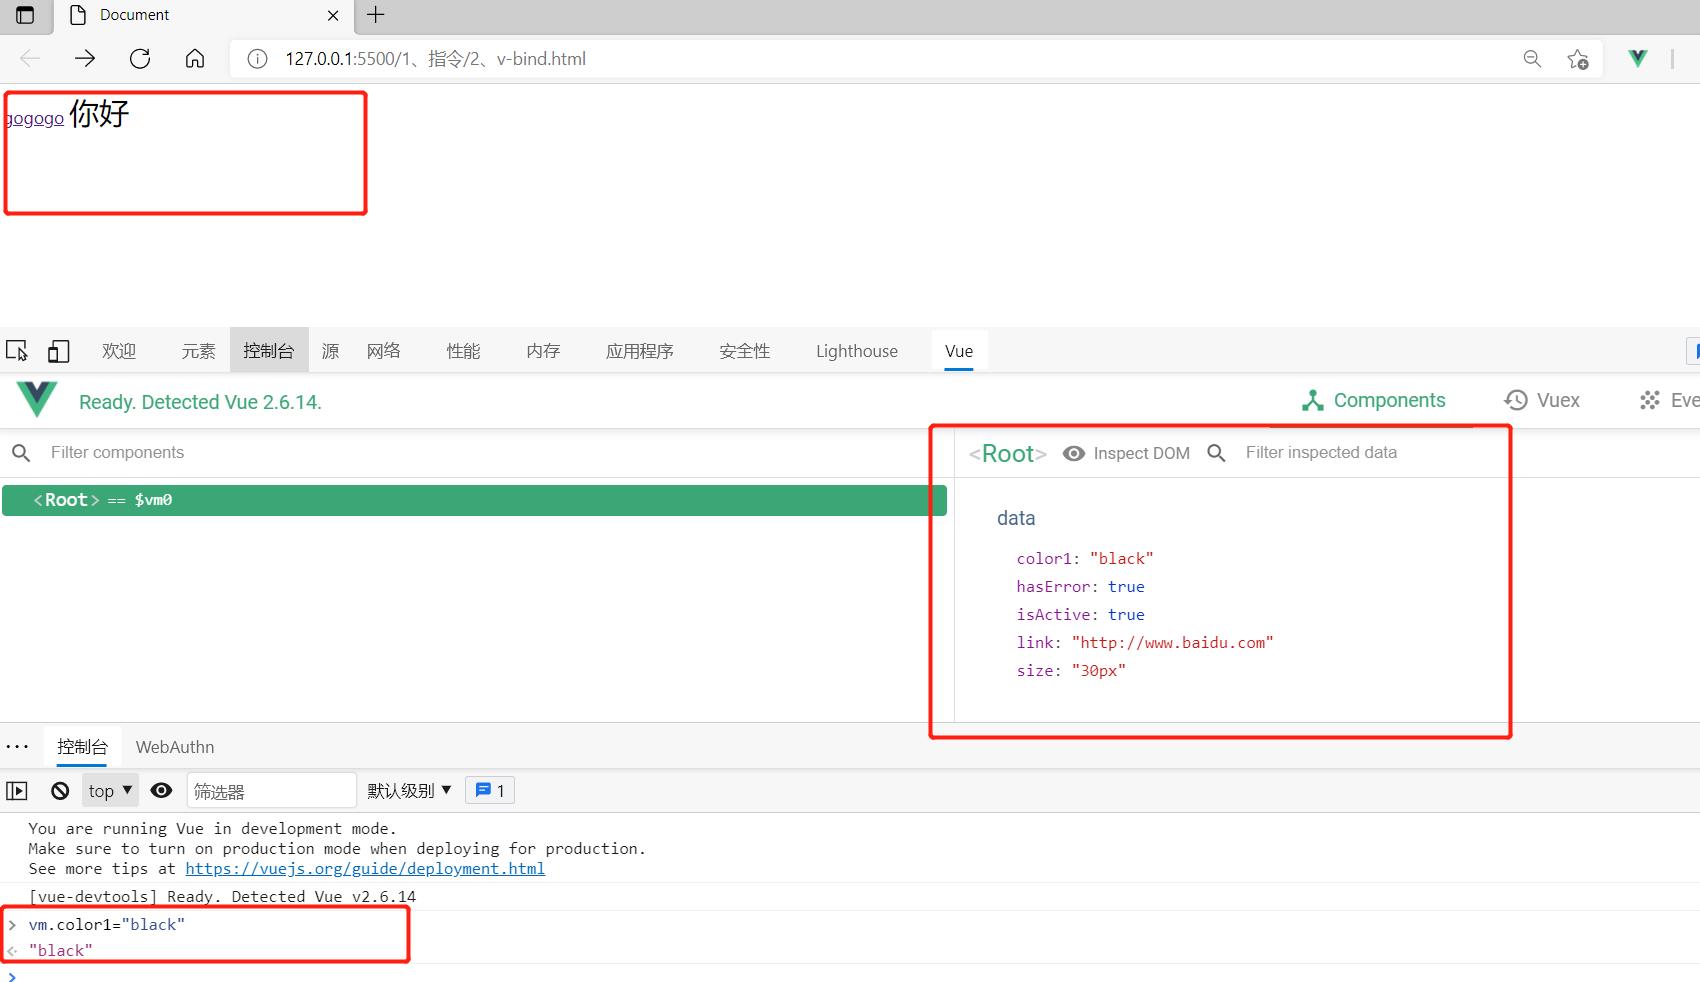Focus the console 筛选器 filter input
The width and height of the screenshot is (1700, 982).
pyautogui.click(x=271, y=791)
